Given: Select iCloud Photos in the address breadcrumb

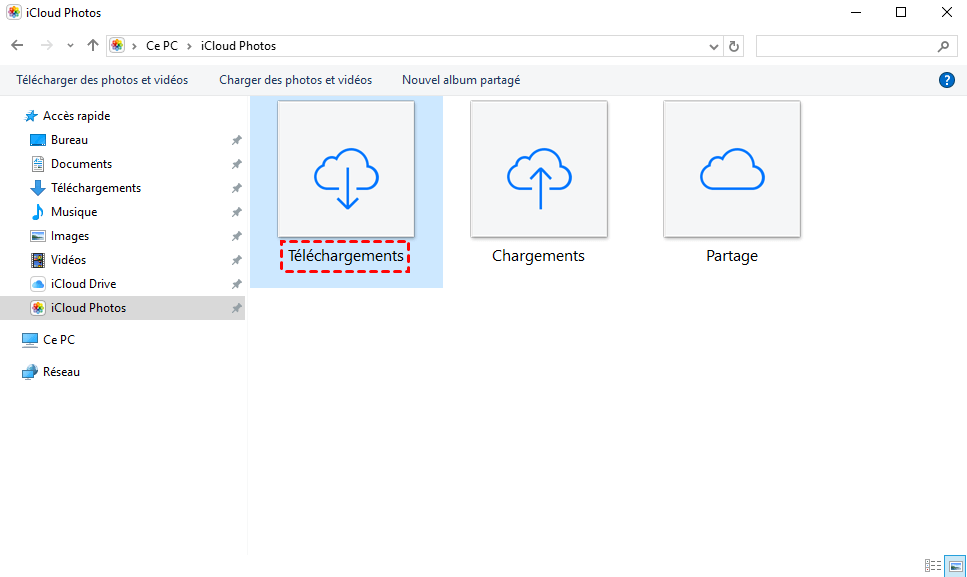Looking at the screenshot, I should click(x=239, y=46).
